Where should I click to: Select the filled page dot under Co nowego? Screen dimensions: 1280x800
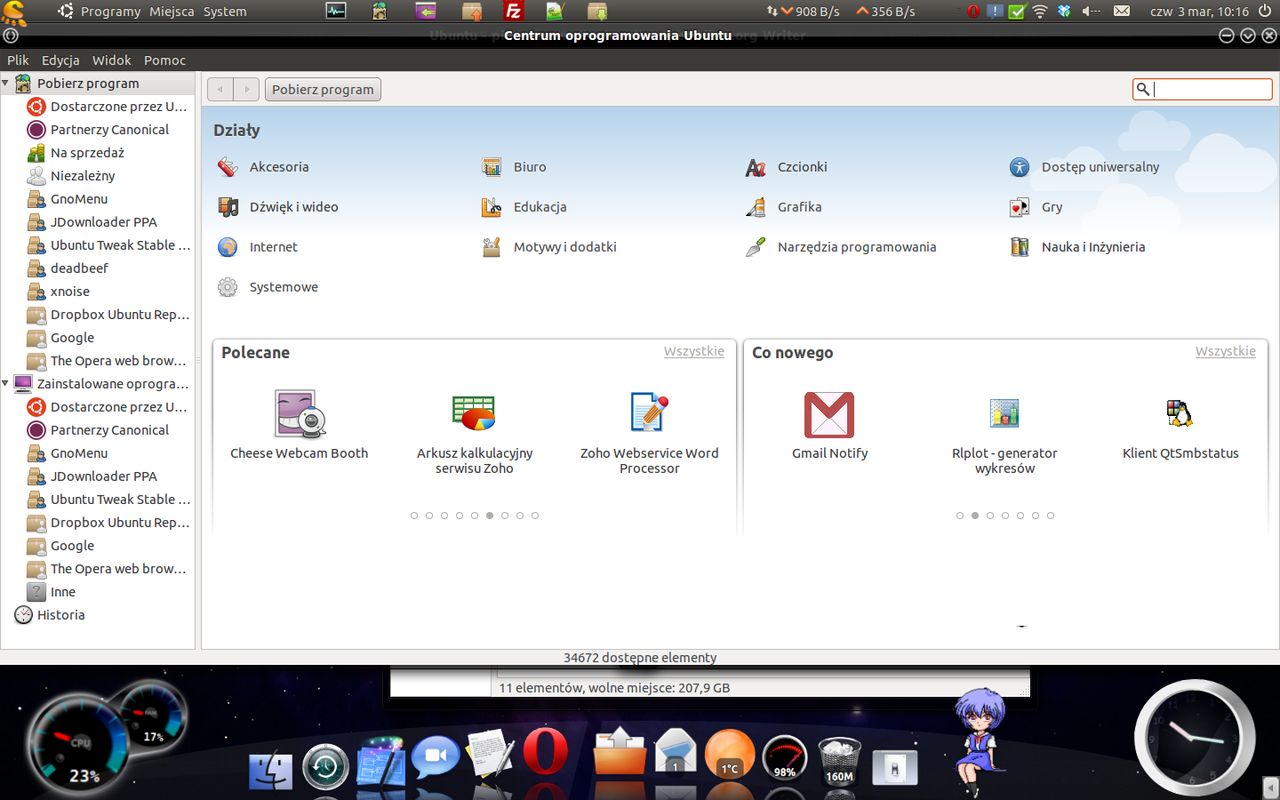[x=975, y=516]
